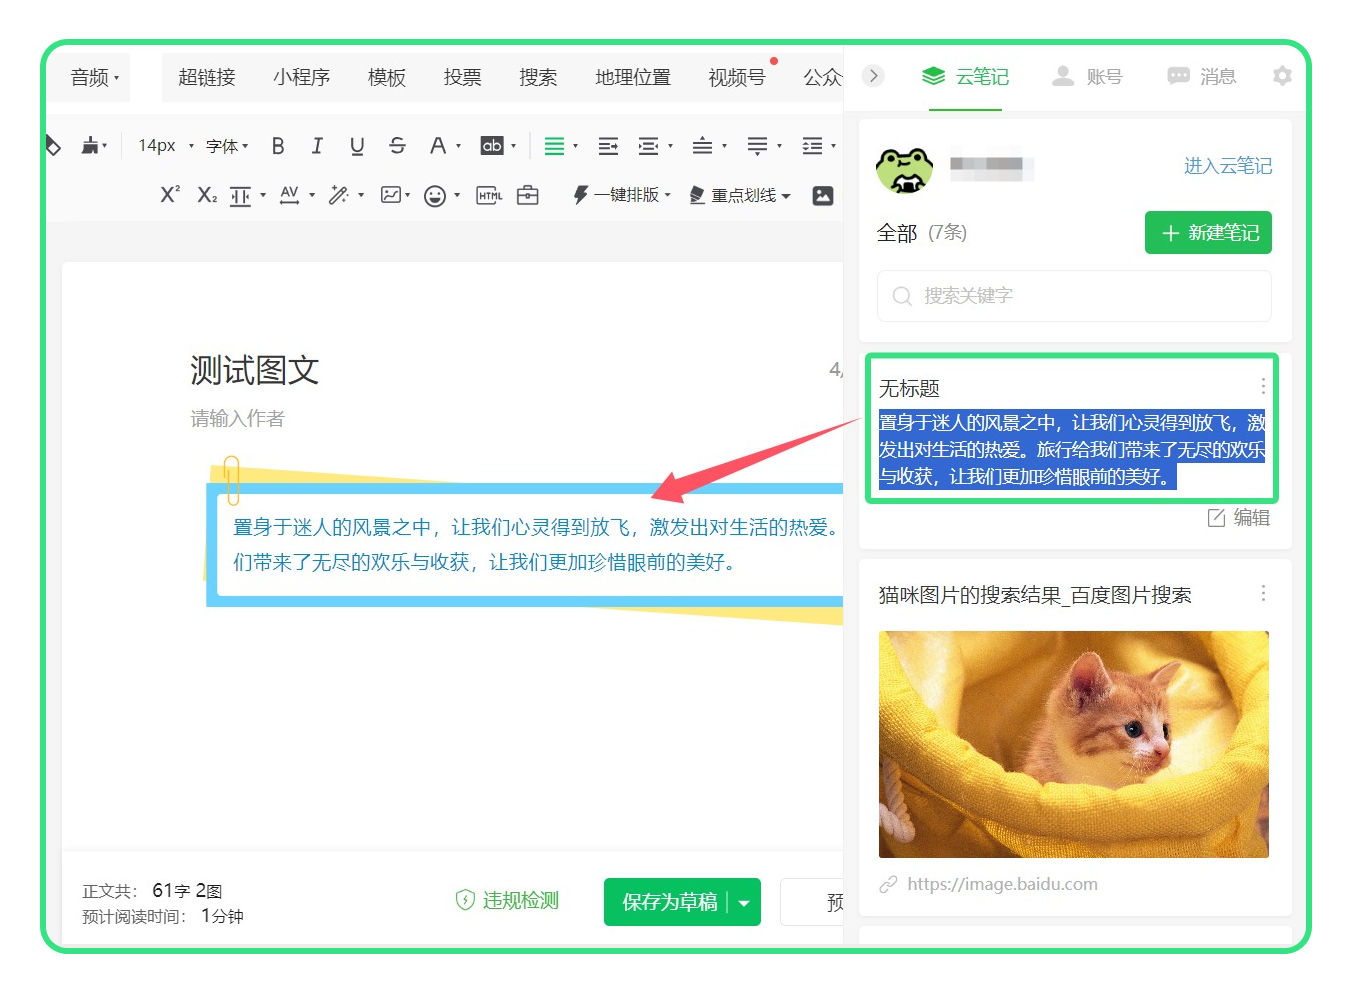The image size is (1353, 989).
Task: Open the image.baidu.com link
Action: tap(1002, 884)
